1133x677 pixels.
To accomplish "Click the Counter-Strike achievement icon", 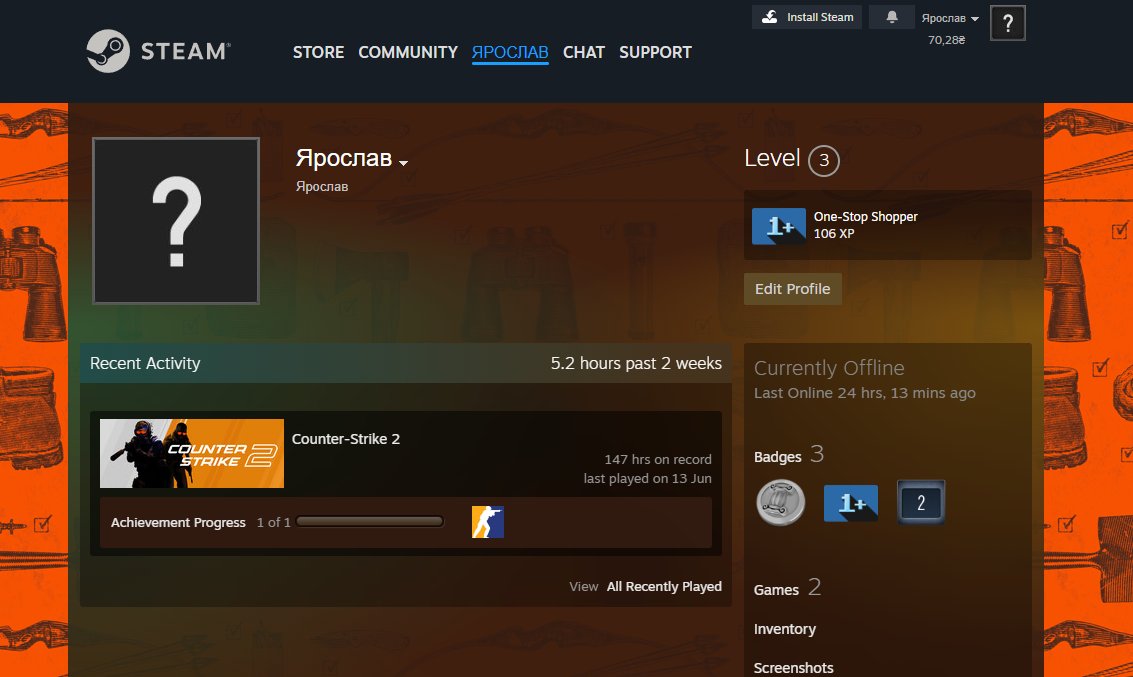I will [488, 522].
